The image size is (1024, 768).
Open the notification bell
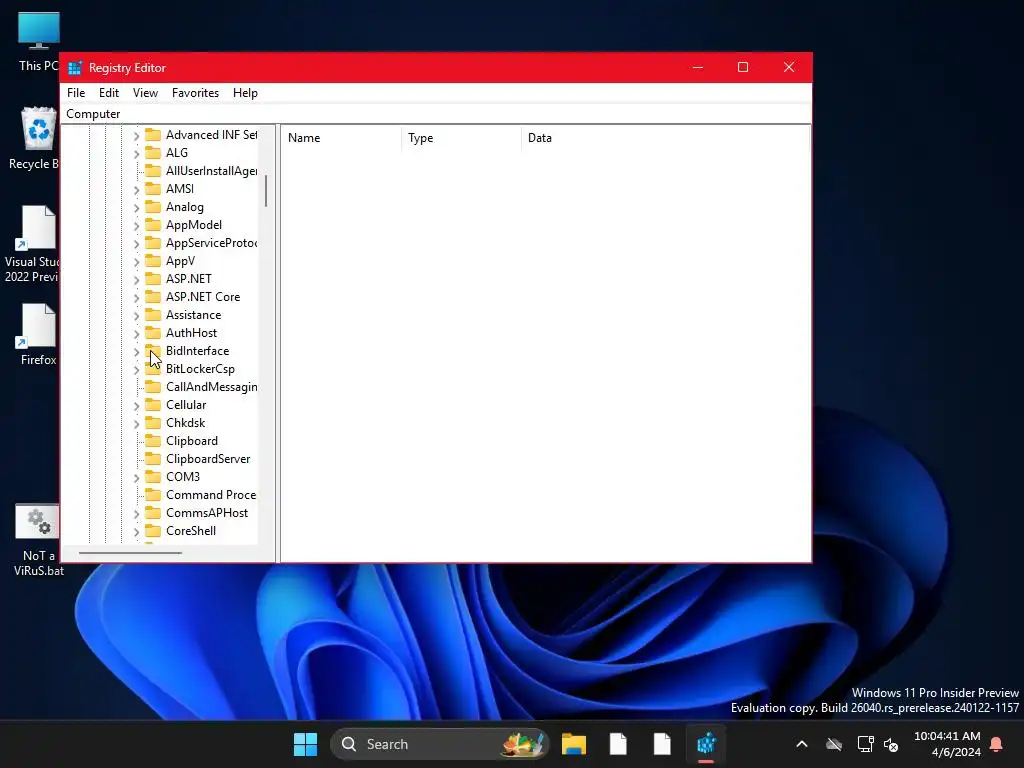[x=997, y=744]
